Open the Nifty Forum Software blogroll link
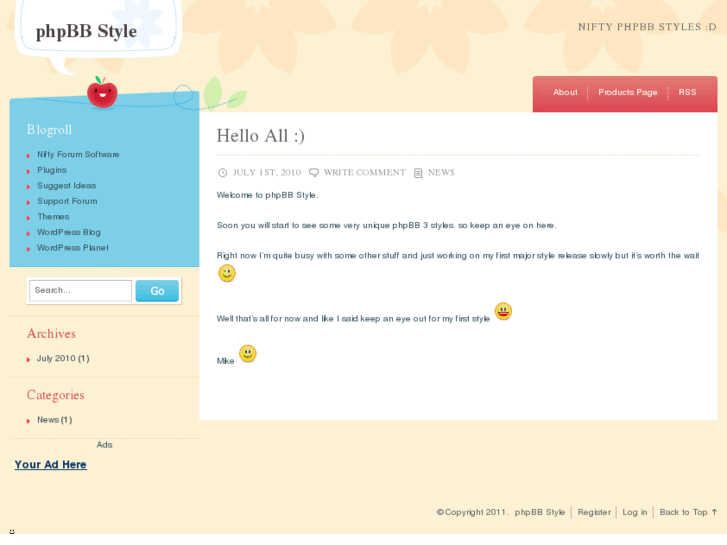Viewport: 727px width, 545px height. 78,154
